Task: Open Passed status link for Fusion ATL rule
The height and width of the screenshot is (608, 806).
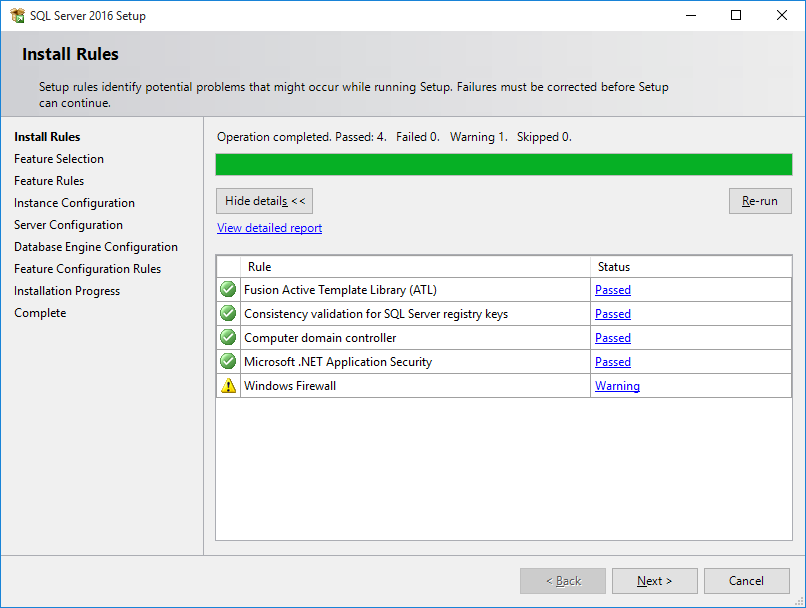Action: pos(612,290)
